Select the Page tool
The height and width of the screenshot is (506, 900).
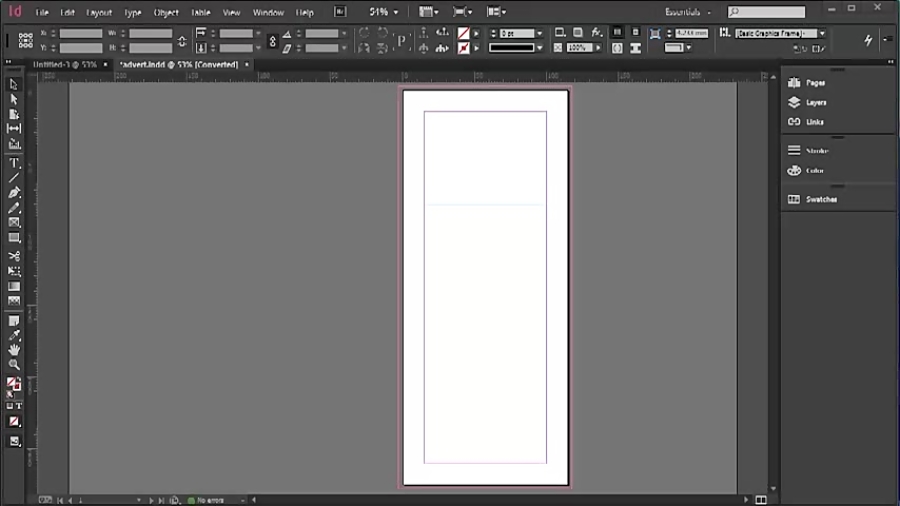coord(14,114)
